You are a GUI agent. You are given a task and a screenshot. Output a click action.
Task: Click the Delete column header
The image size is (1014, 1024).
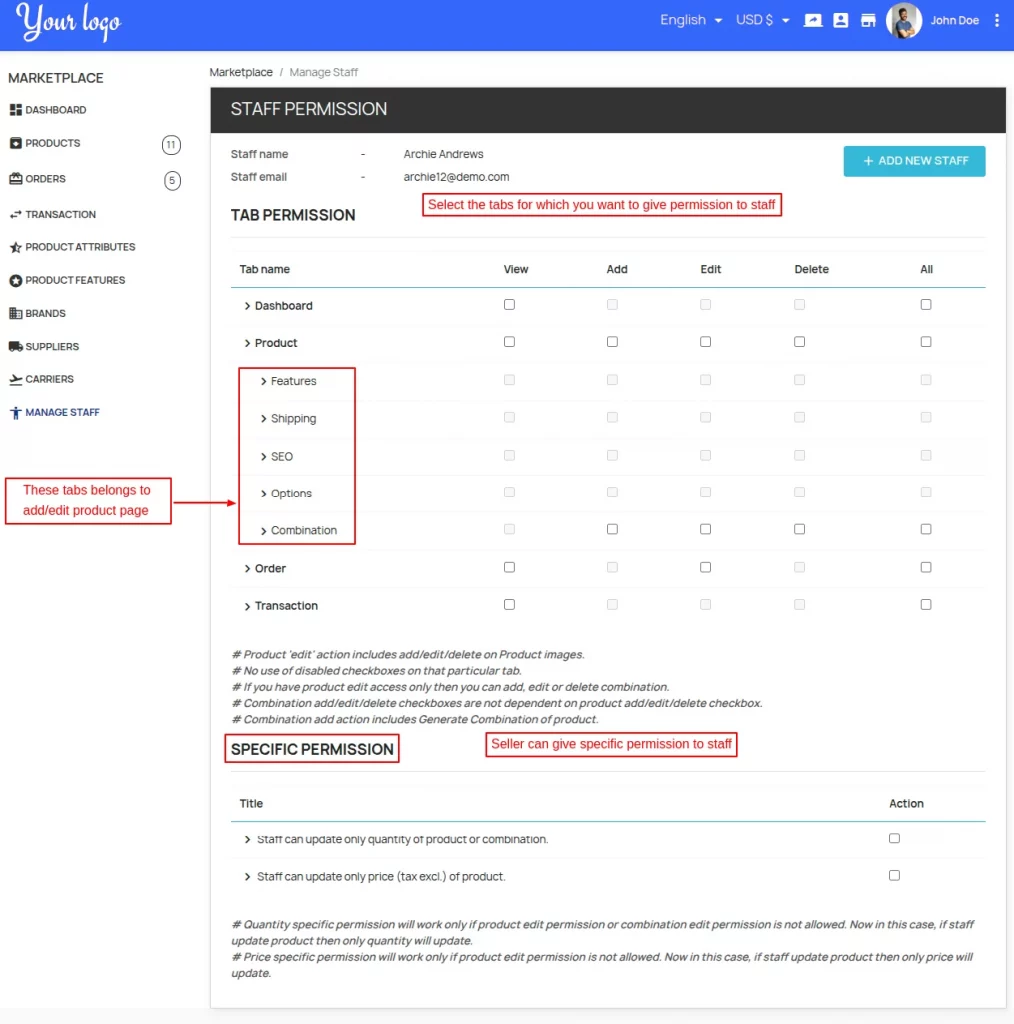point(812,269)
